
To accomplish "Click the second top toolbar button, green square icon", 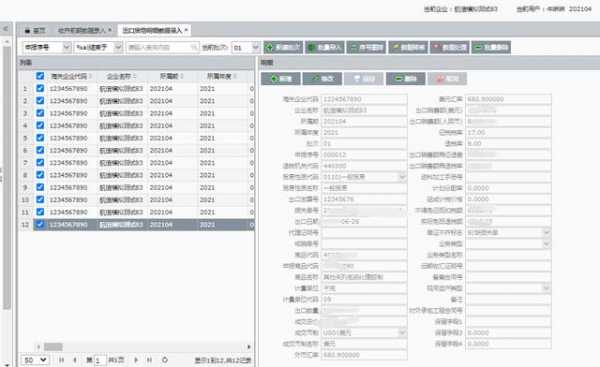I will [325, 47].
